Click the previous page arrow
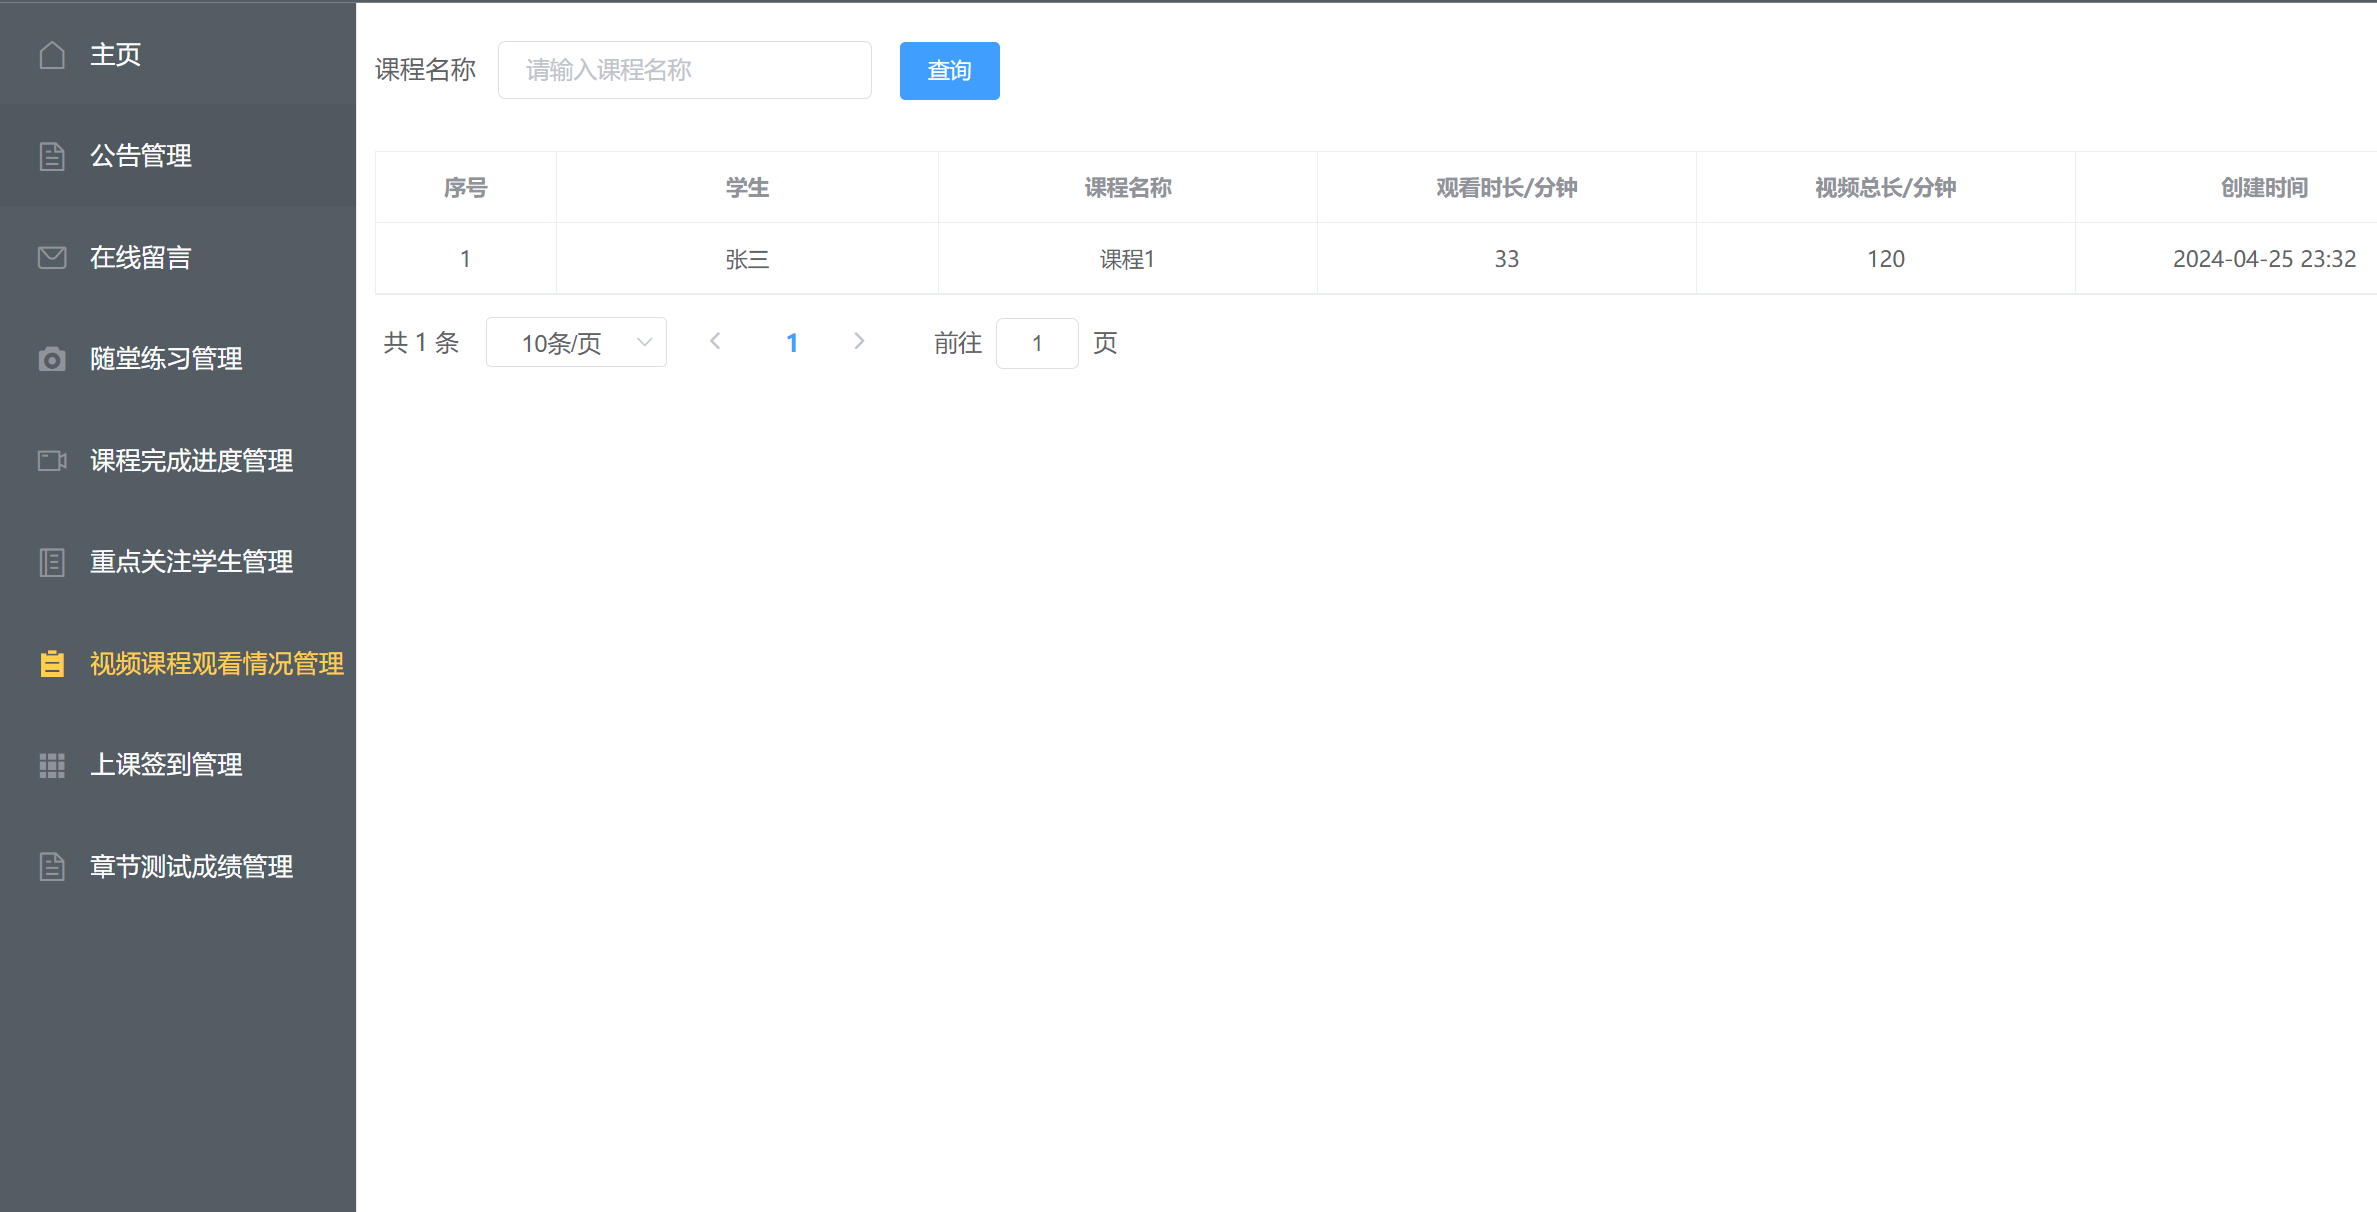The image size is (2377, 1212). pyautogui.click(x=715, y=342)
